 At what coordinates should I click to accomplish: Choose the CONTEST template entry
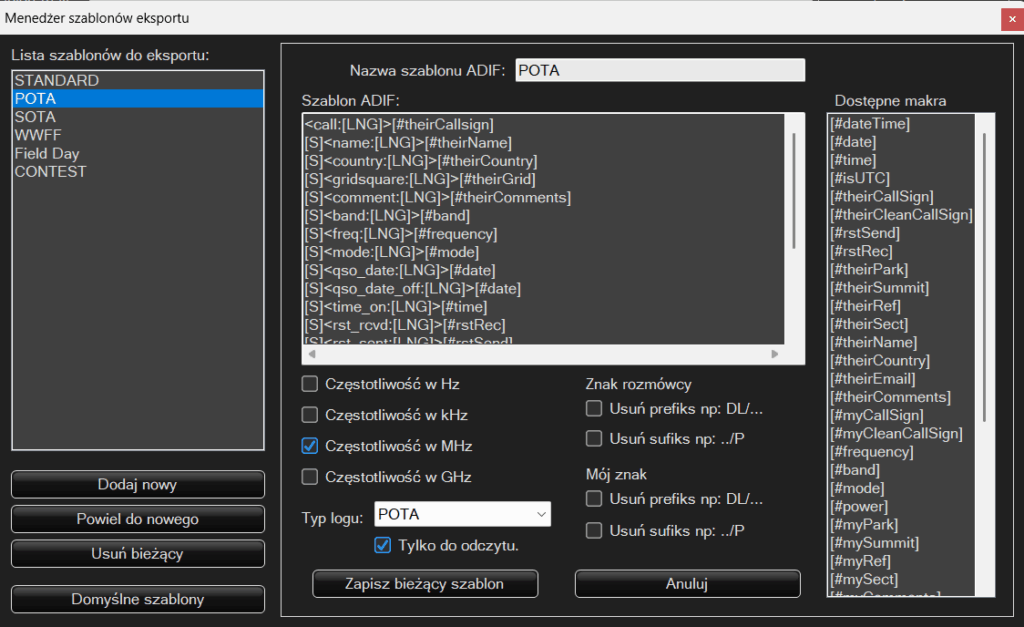click(50, 171)
